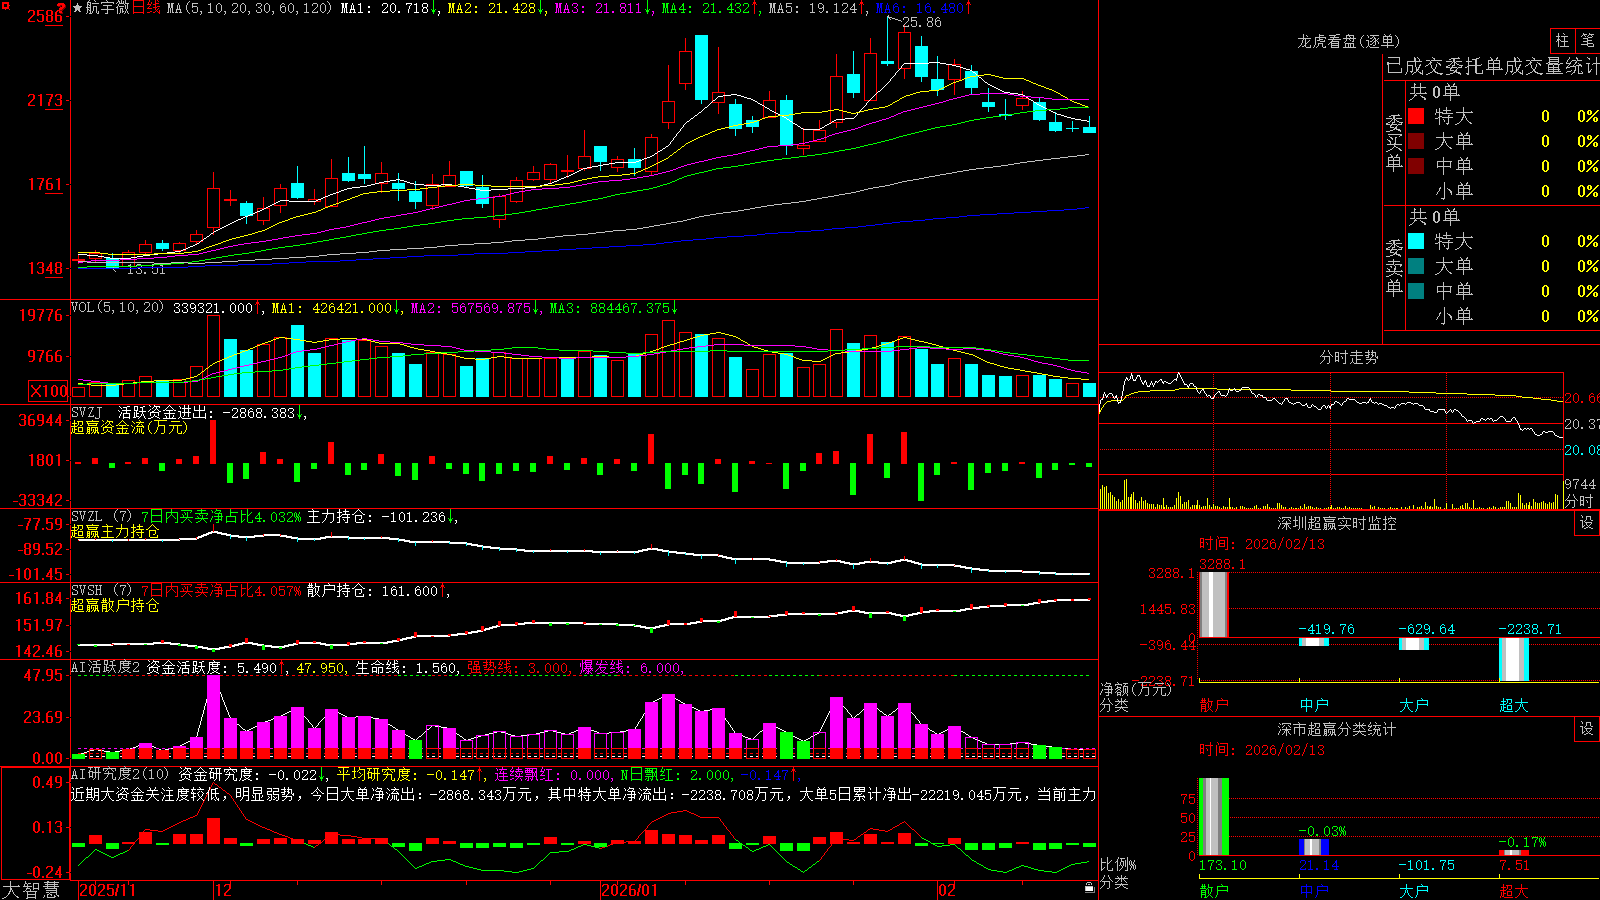
Task: Click the 超赢主力持仓 label
Action: point(115,531)
